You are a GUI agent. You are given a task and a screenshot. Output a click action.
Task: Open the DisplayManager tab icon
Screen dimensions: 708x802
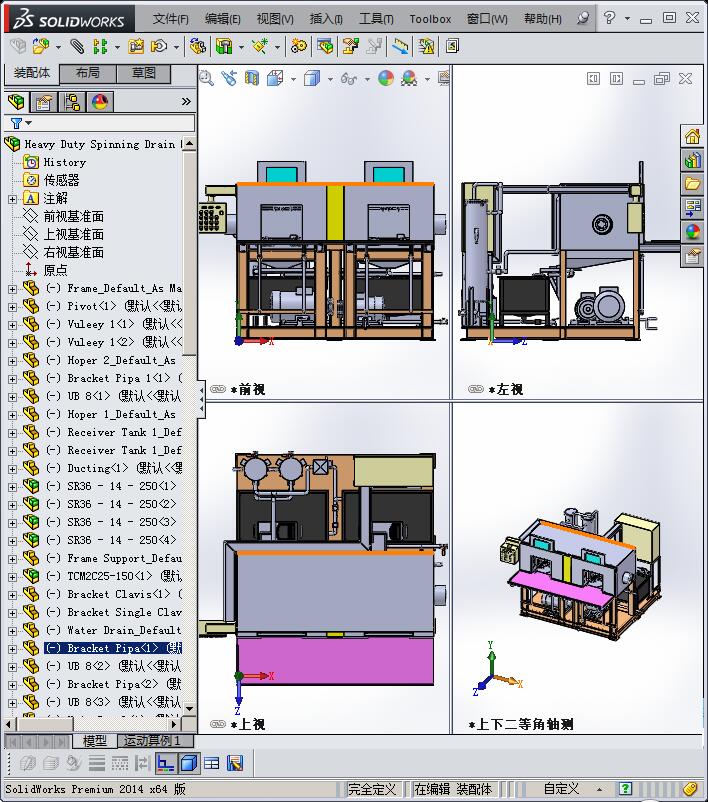(x=100, y=102)
